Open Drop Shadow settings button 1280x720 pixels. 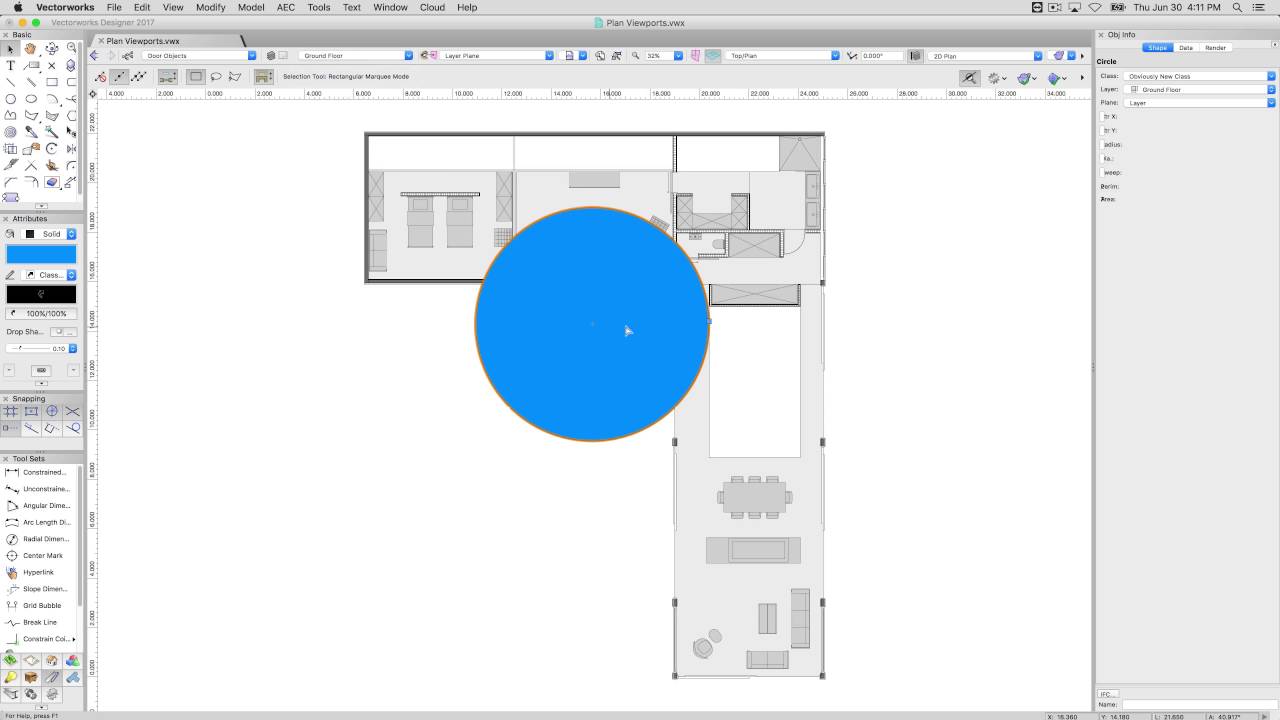(64, 331)
